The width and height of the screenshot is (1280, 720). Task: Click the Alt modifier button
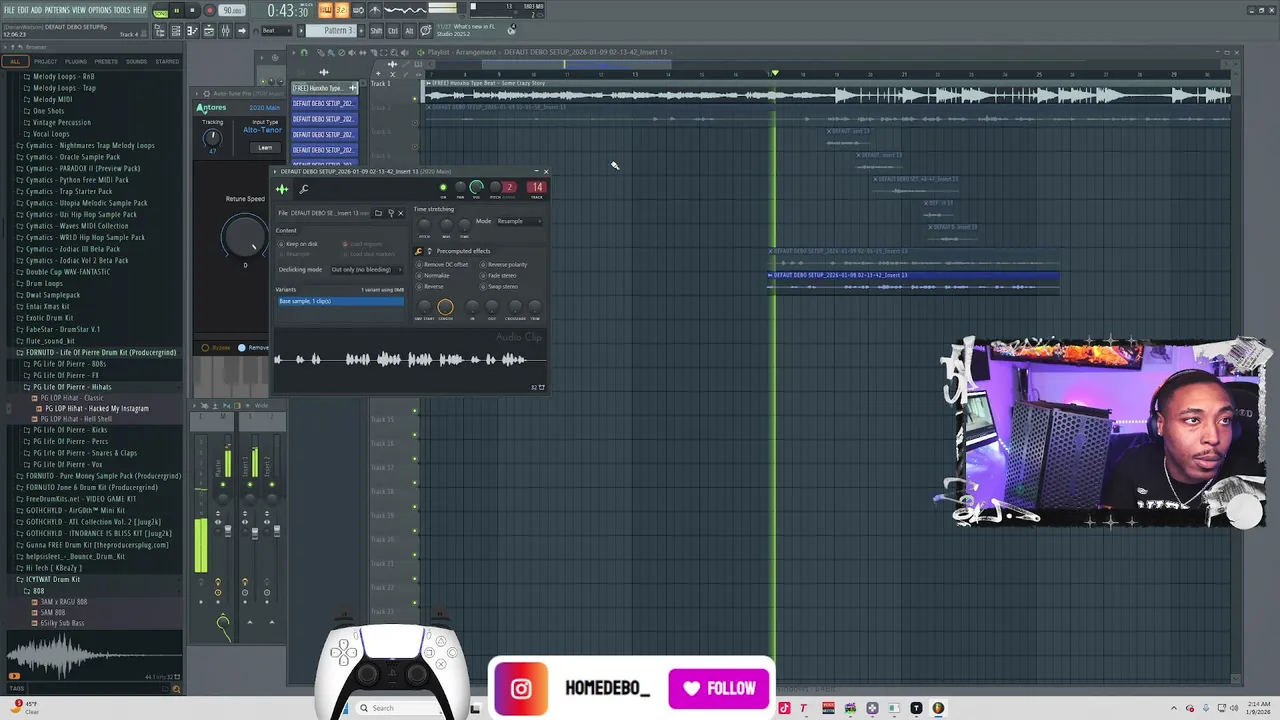click(409, 31)
